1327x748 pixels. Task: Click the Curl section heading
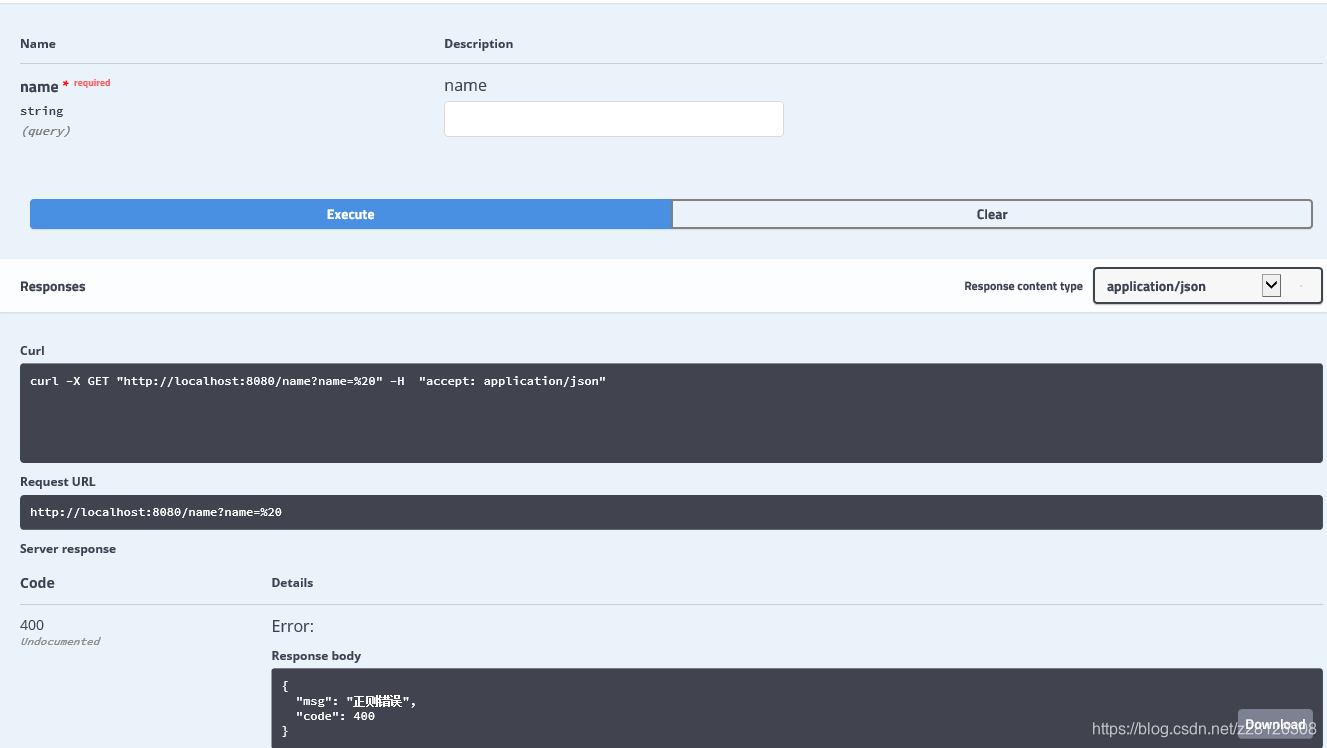pos(32,351)
